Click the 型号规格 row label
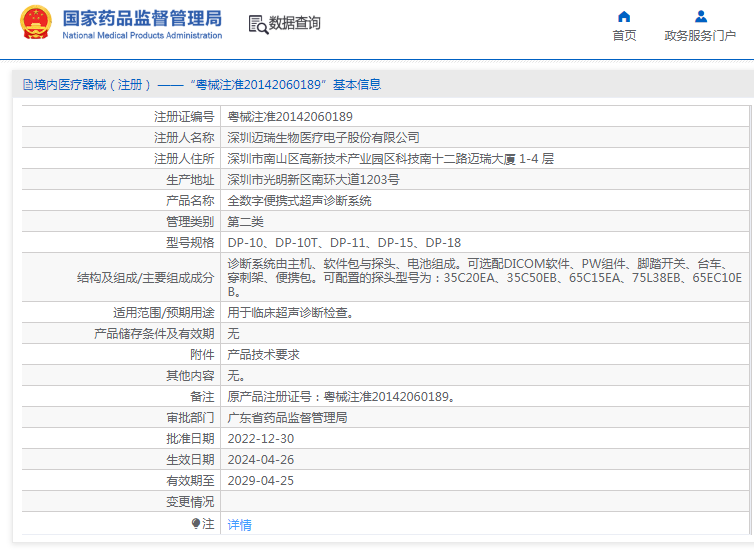Image resolution: width=754 pixels, height=553 pixels. click(190, 243)
